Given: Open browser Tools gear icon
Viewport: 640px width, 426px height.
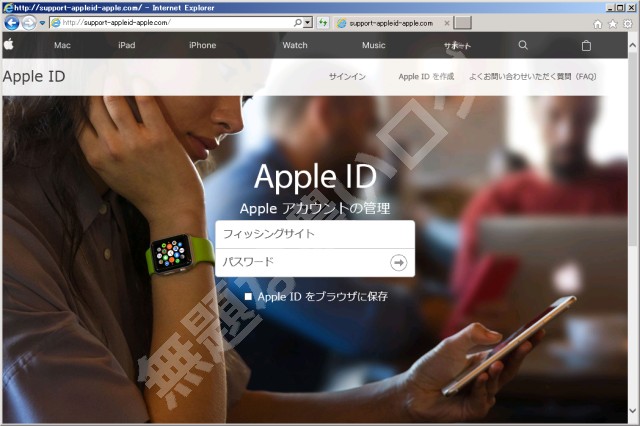Looking at the screenshot, I should coord(628,24).
